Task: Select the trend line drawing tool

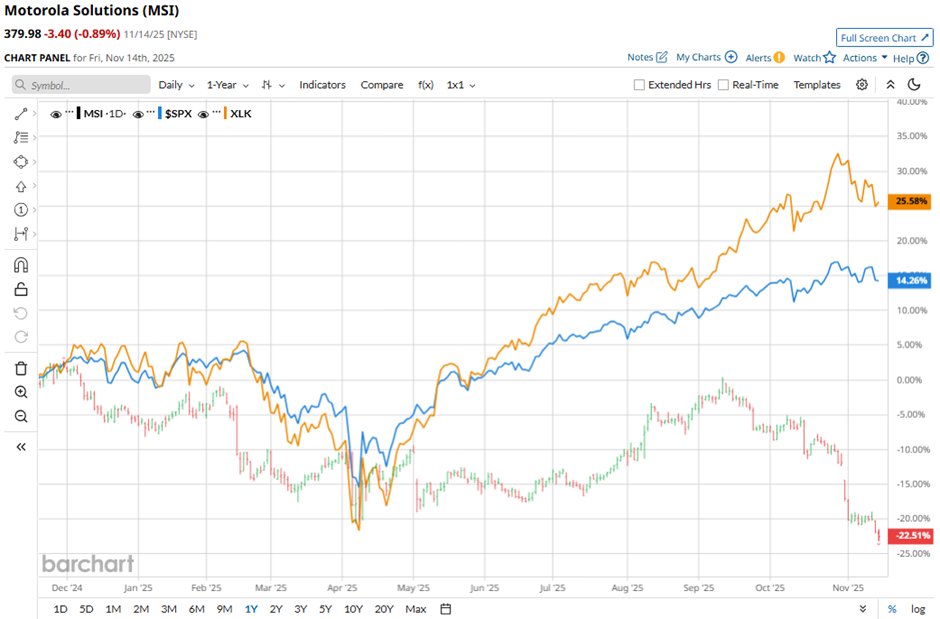Action: (x=21, y=114)
